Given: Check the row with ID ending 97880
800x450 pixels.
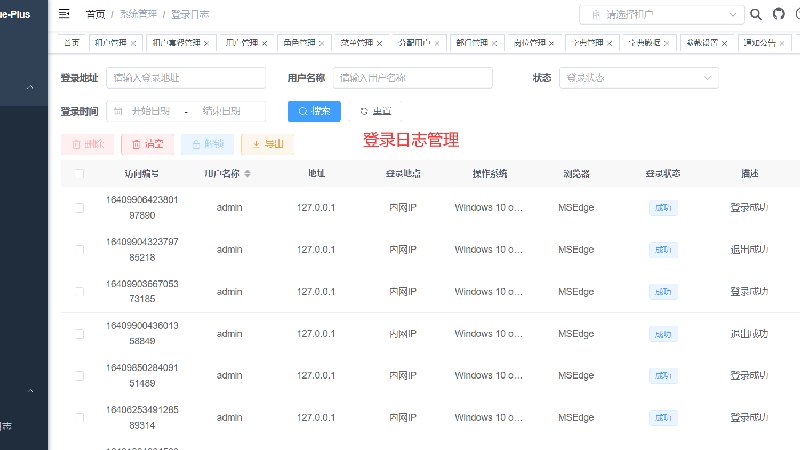Looking at the screenshot, I should point(79,208).
